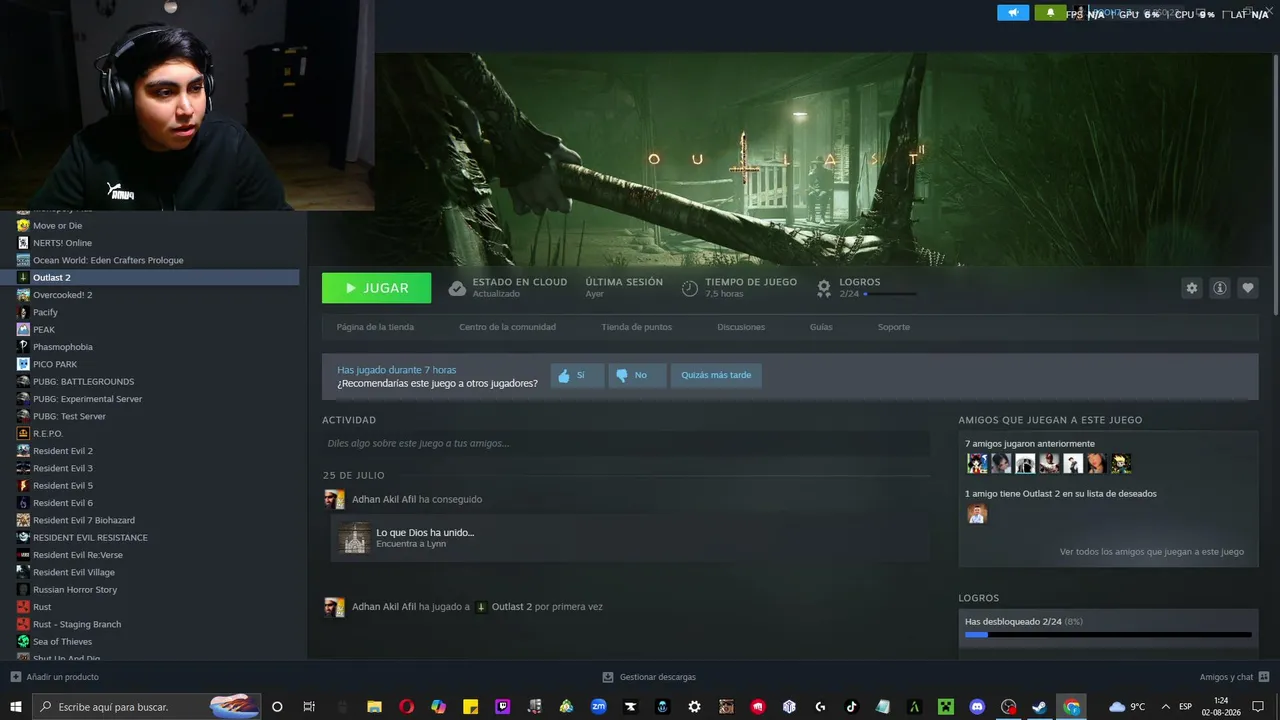1280x720 pixels.
Task: Click the ESP language indicator in tray
Action: pos(1185,706)
